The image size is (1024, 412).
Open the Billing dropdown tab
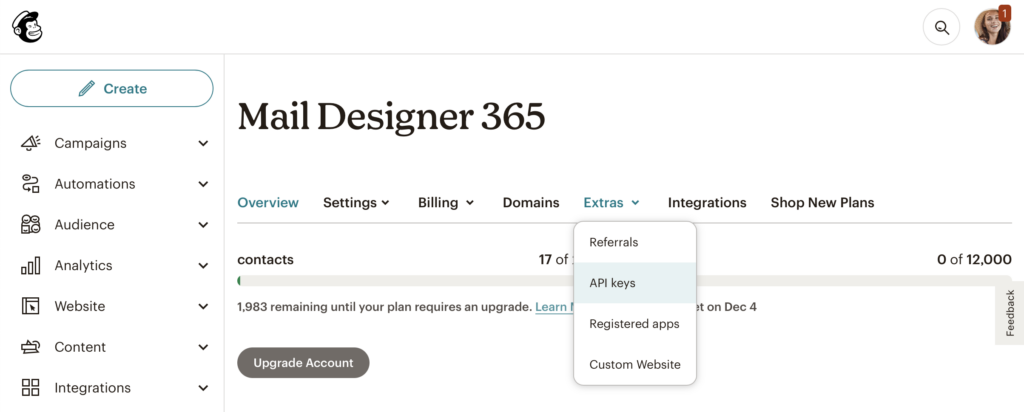click(446, 202)
